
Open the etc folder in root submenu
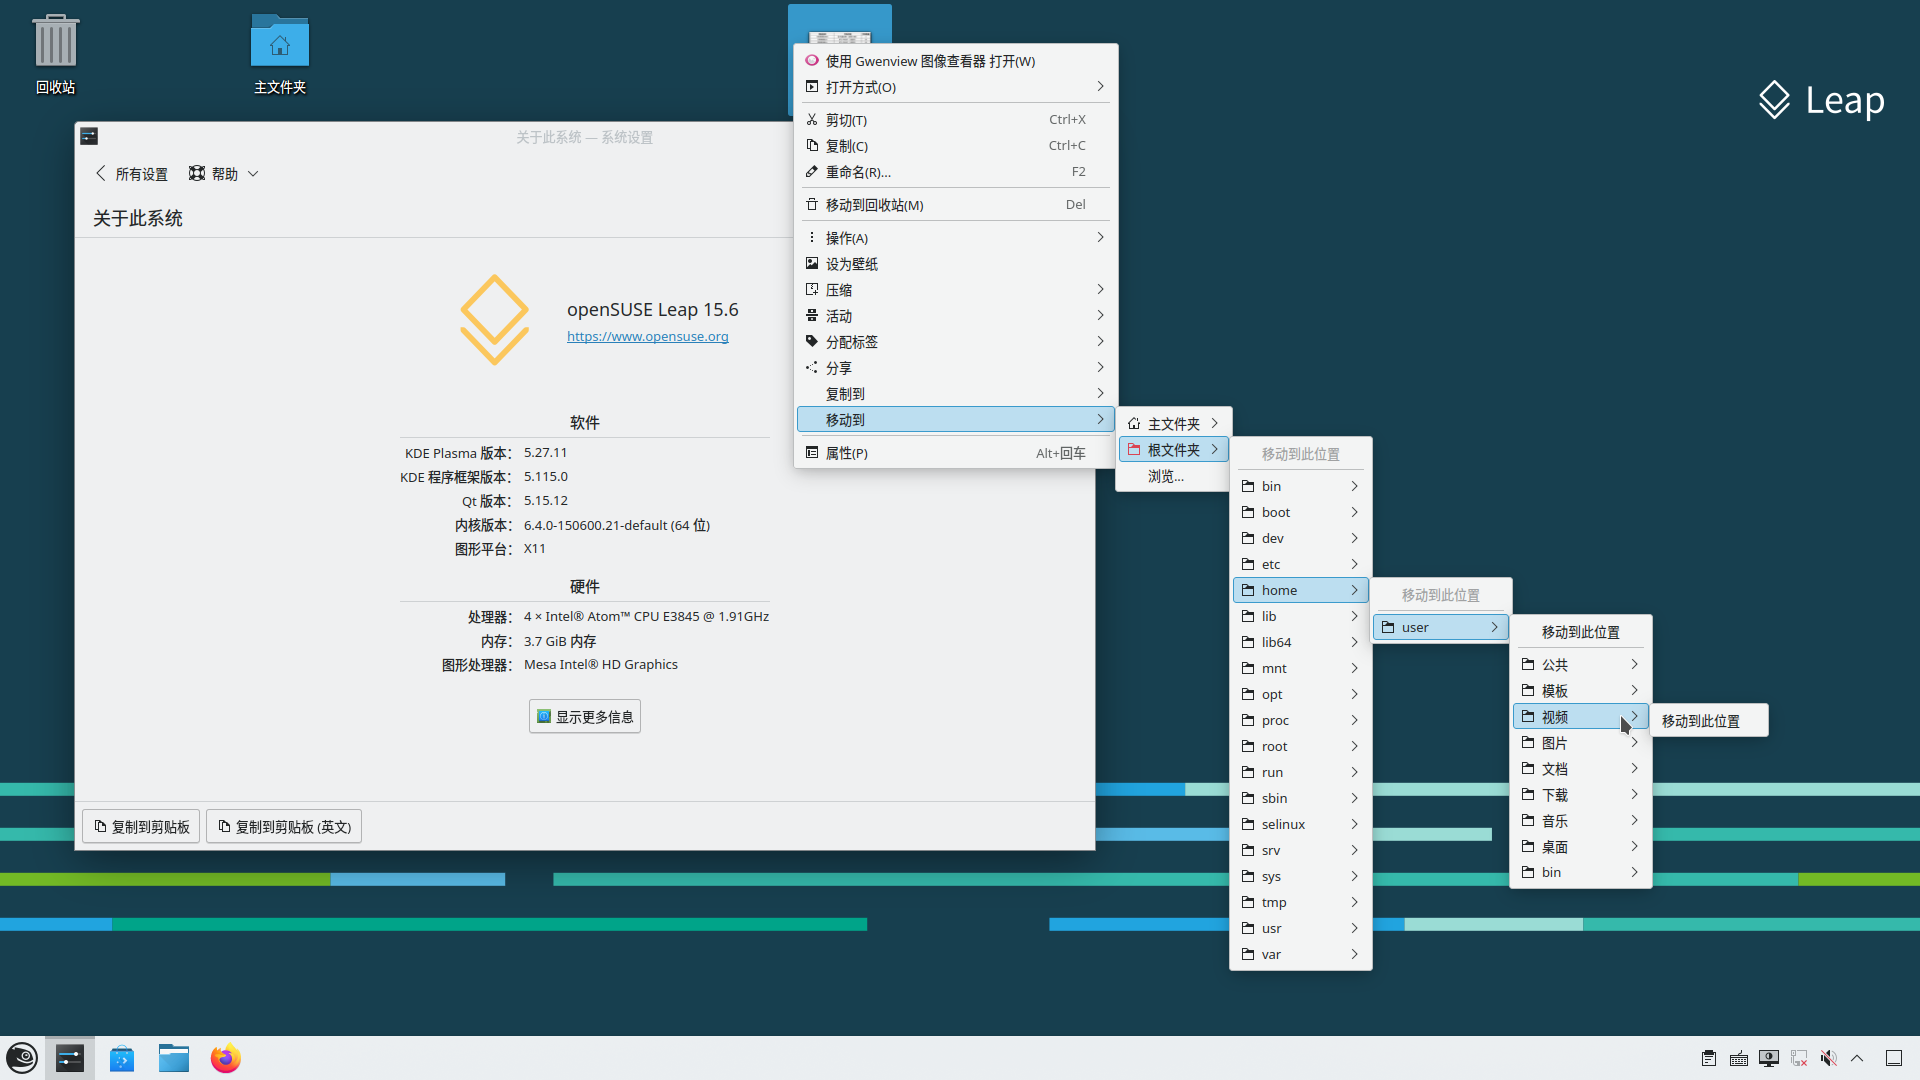pos(1301,564)
